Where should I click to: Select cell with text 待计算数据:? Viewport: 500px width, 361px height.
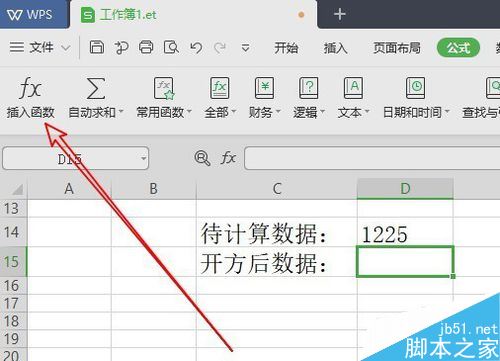click(x=277, y=232)
